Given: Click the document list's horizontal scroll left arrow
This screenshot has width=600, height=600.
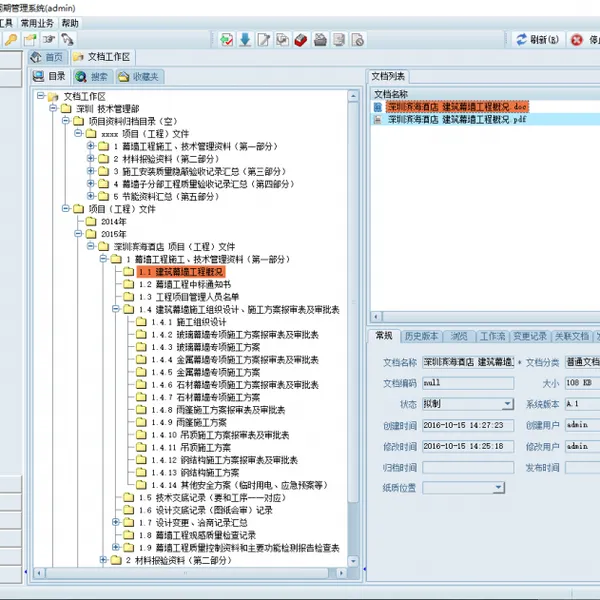Looking at the screenshot, I should point(376,317).
